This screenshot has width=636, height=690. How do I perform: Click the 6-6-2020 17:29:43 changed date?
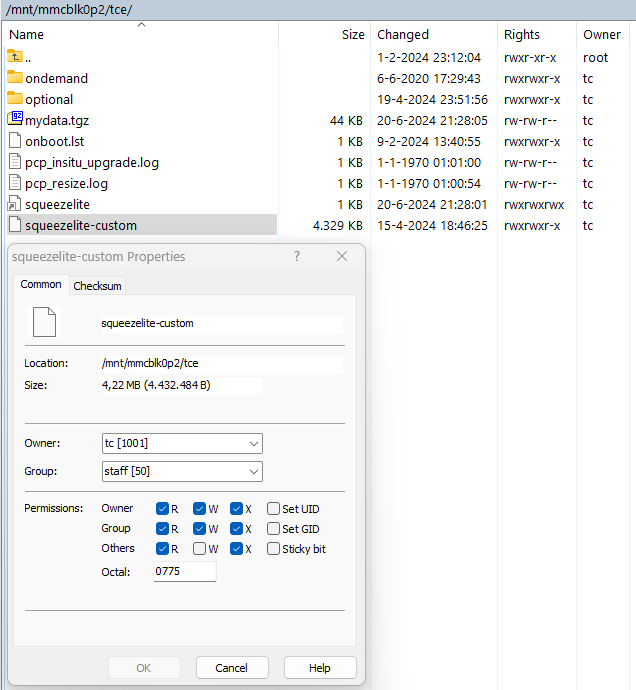429,78
